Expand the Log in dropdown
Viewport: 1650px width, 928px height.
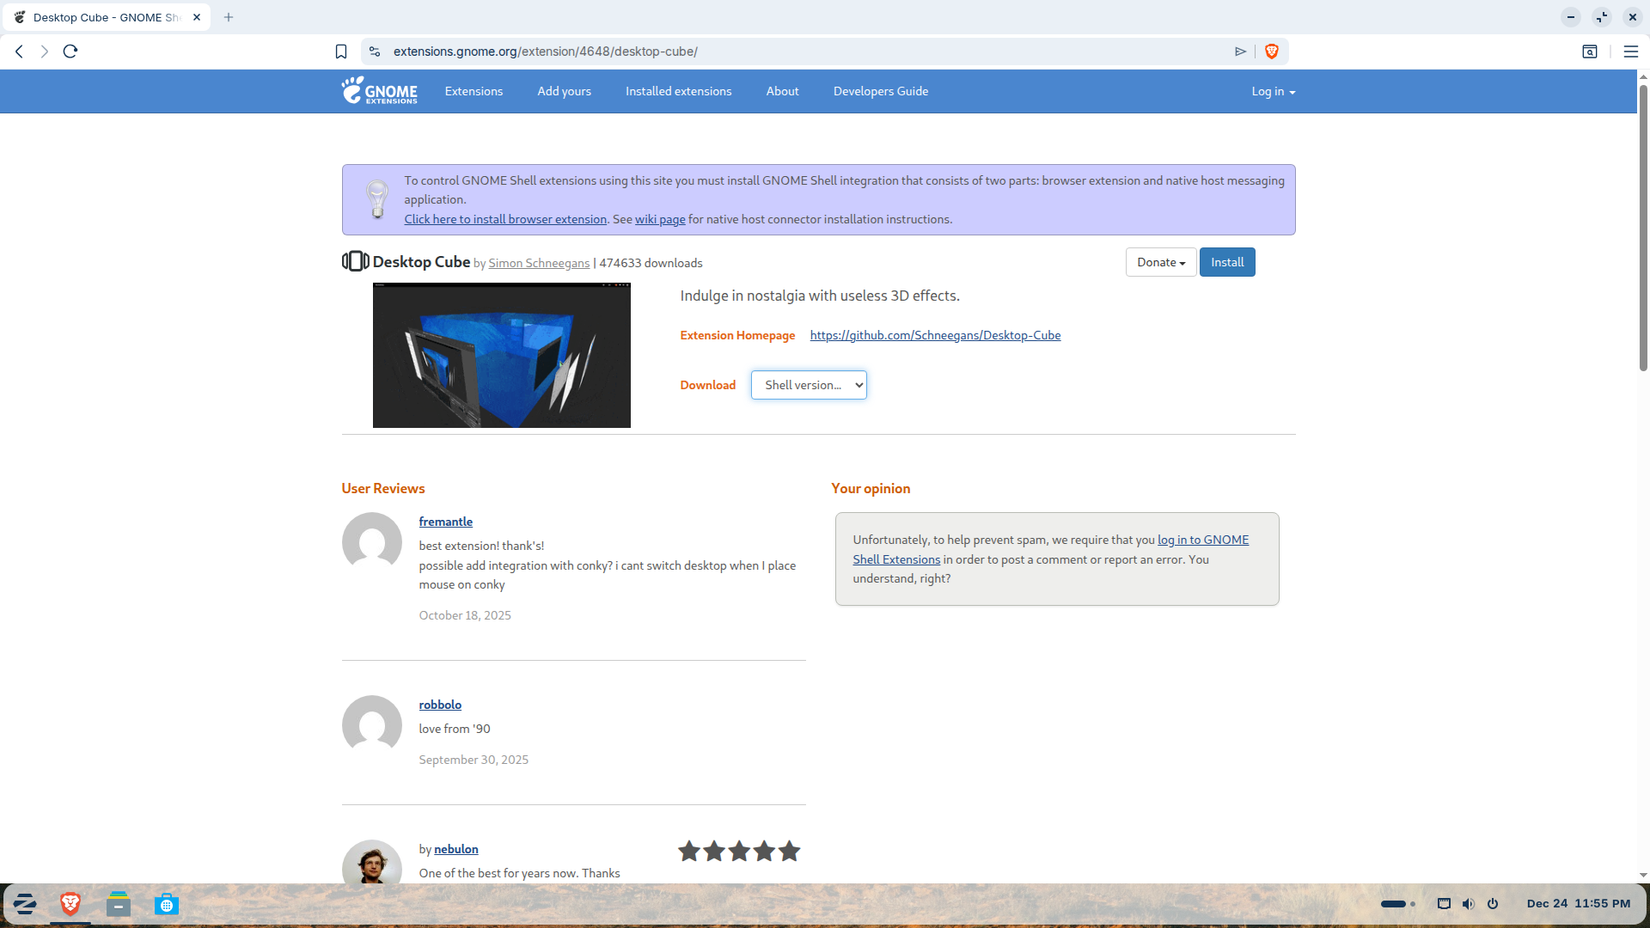1273,91
